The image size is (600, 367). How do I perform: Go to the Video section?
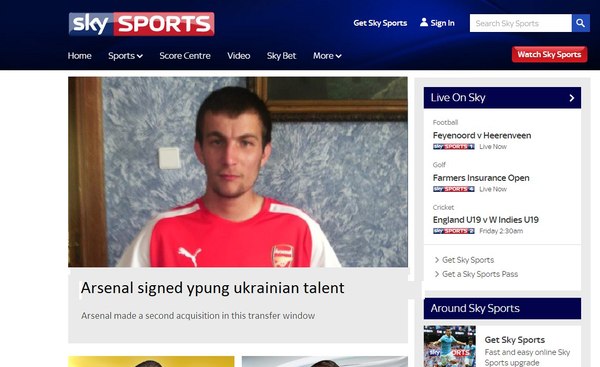[238, 56]
